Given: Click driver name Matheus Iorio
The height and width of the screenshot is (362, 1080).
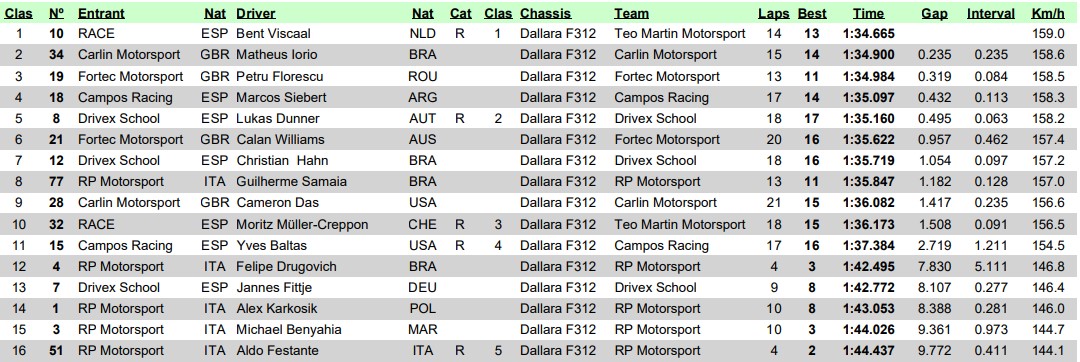Looking at the screenshot, I should (x=279, y=55).
